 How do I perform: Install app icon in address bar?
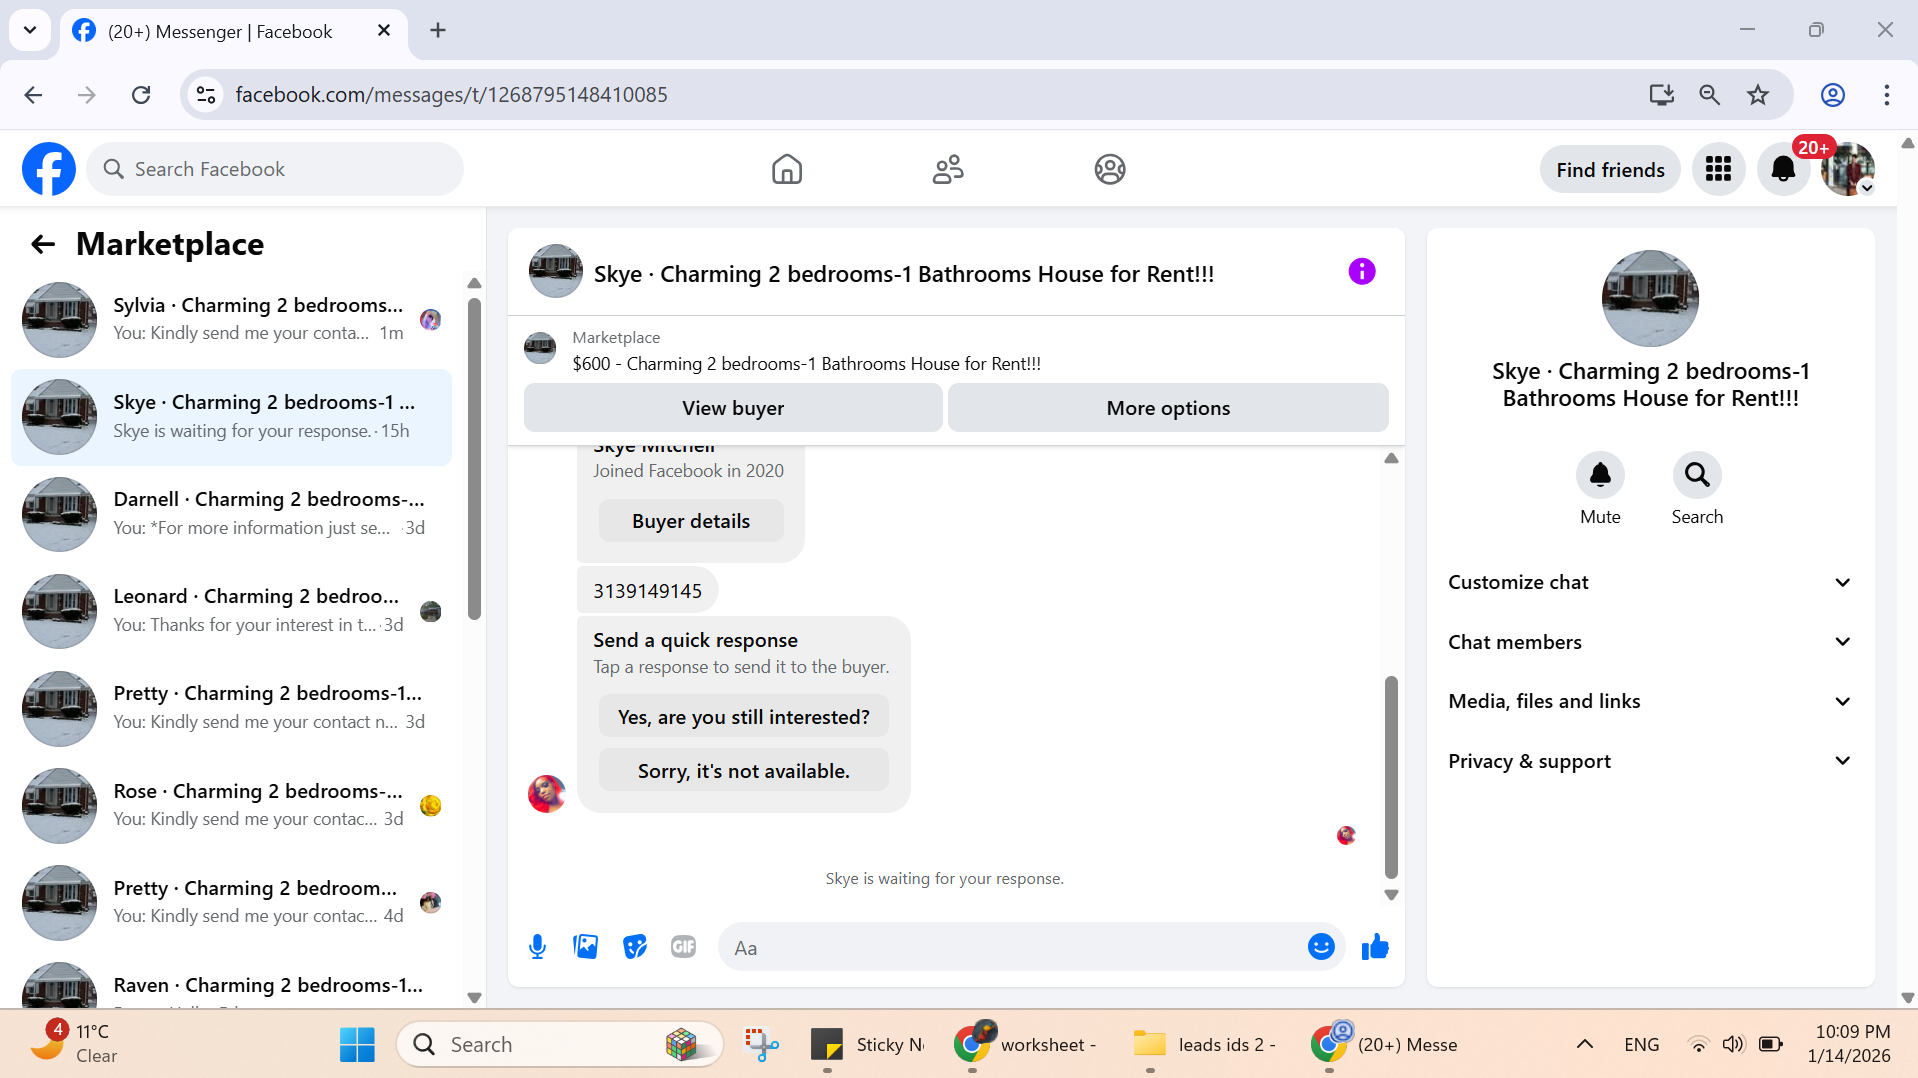click(x=1661, y=95)
